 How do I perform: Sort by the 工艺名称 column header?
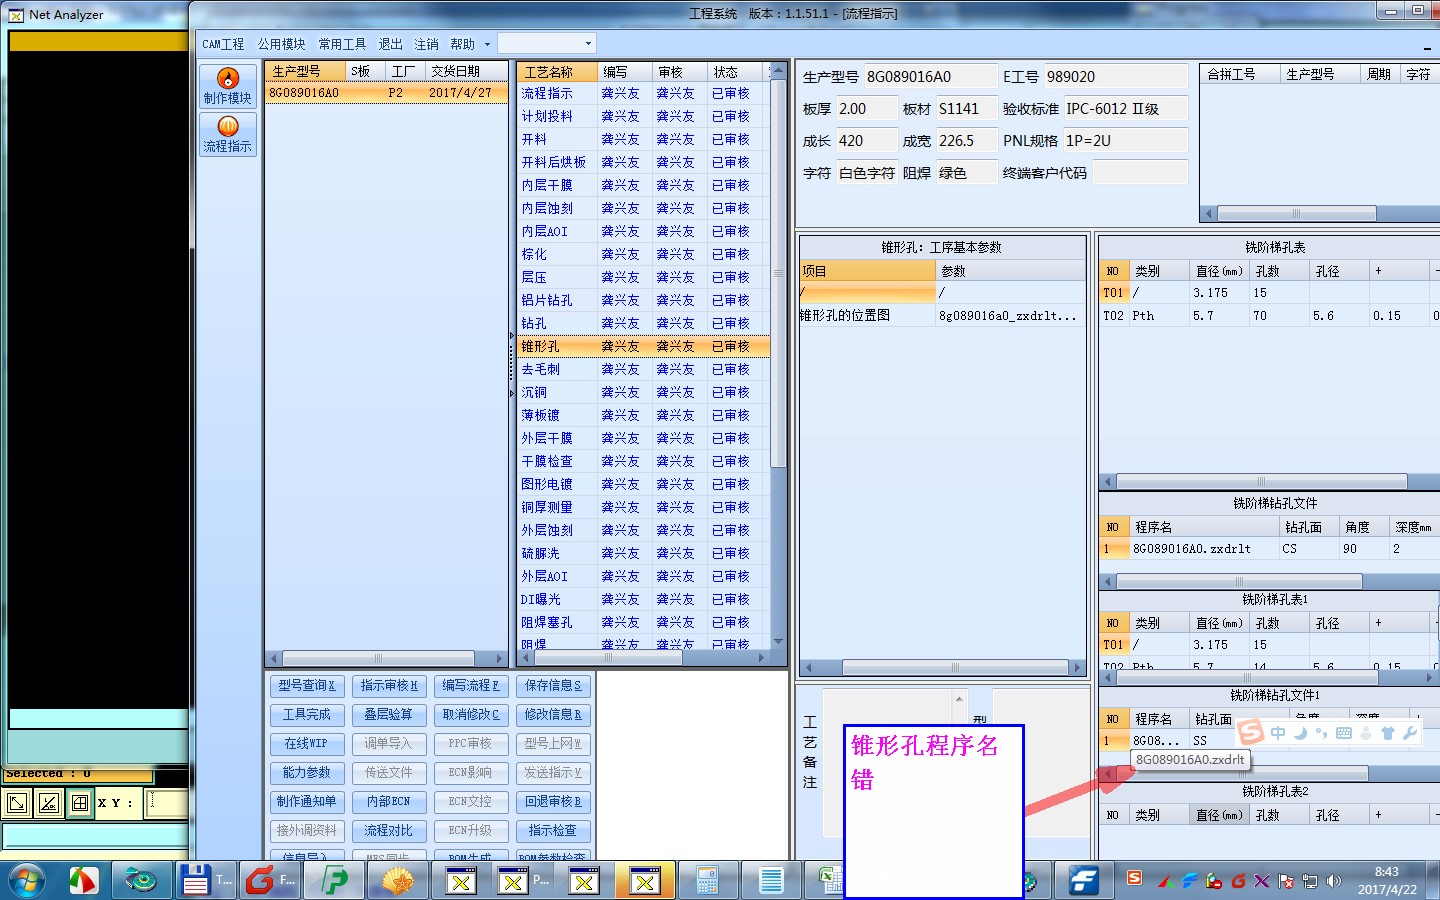[557, 72]
